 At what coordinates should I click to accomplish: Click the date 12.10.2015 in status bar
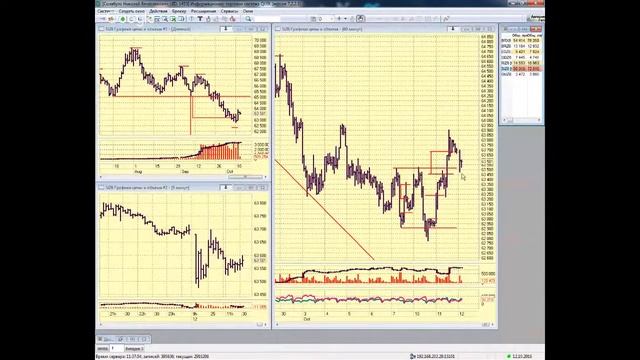click(521, 356)
